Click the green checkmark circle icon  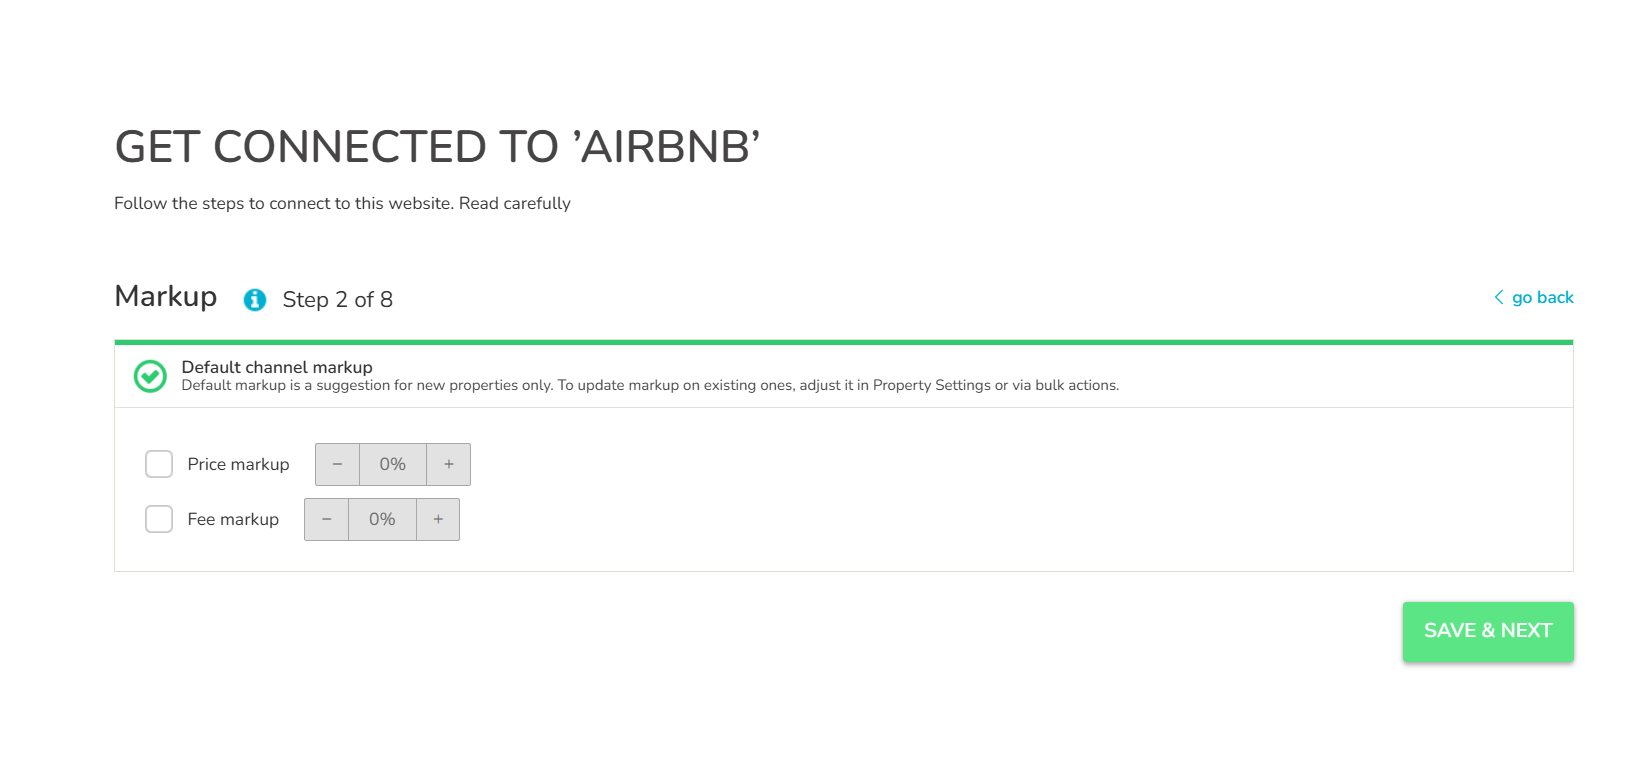coord(150,377)
